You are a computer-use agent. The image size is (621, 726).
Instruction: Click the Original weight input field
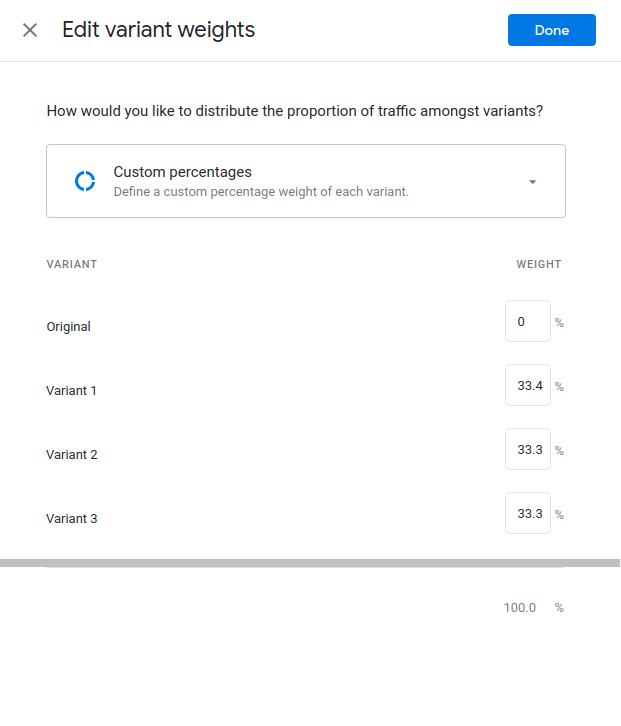(527, 322)
